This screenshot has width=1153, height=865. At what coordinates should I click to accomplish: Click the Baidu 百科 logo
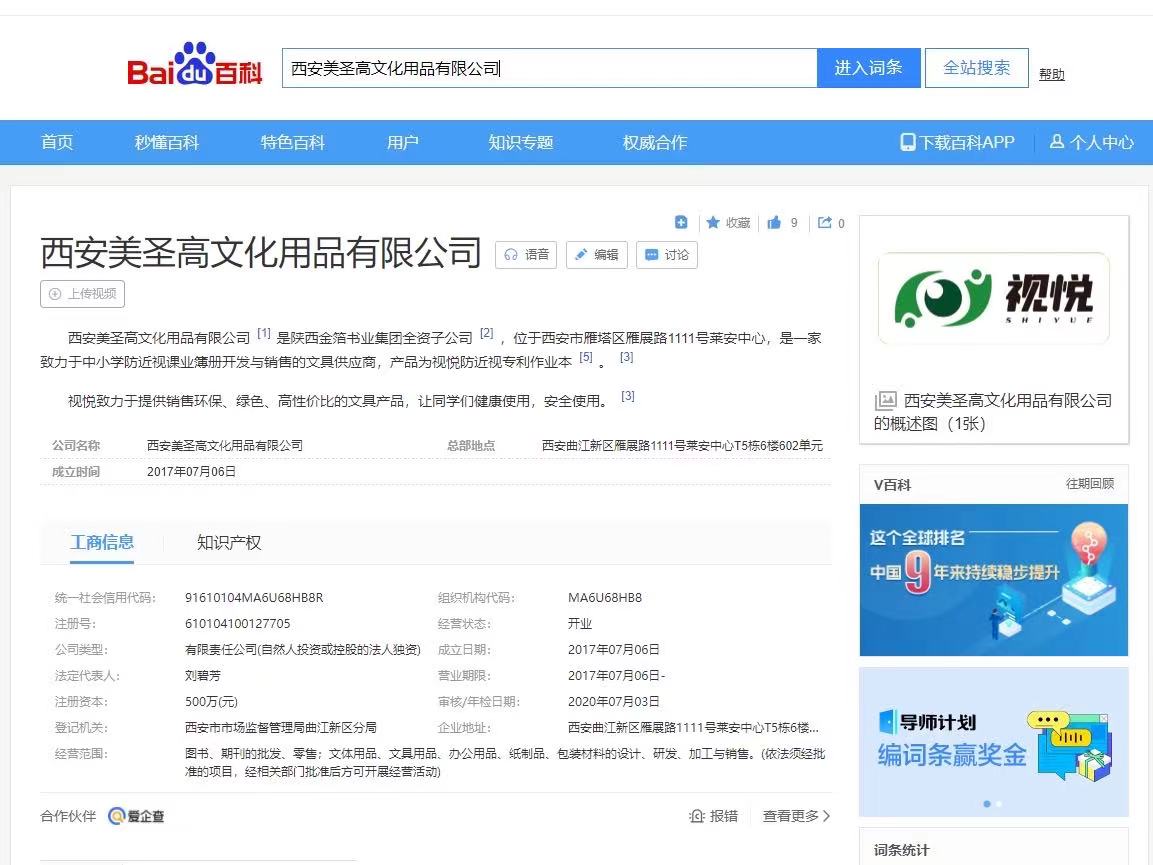[191, 66]
